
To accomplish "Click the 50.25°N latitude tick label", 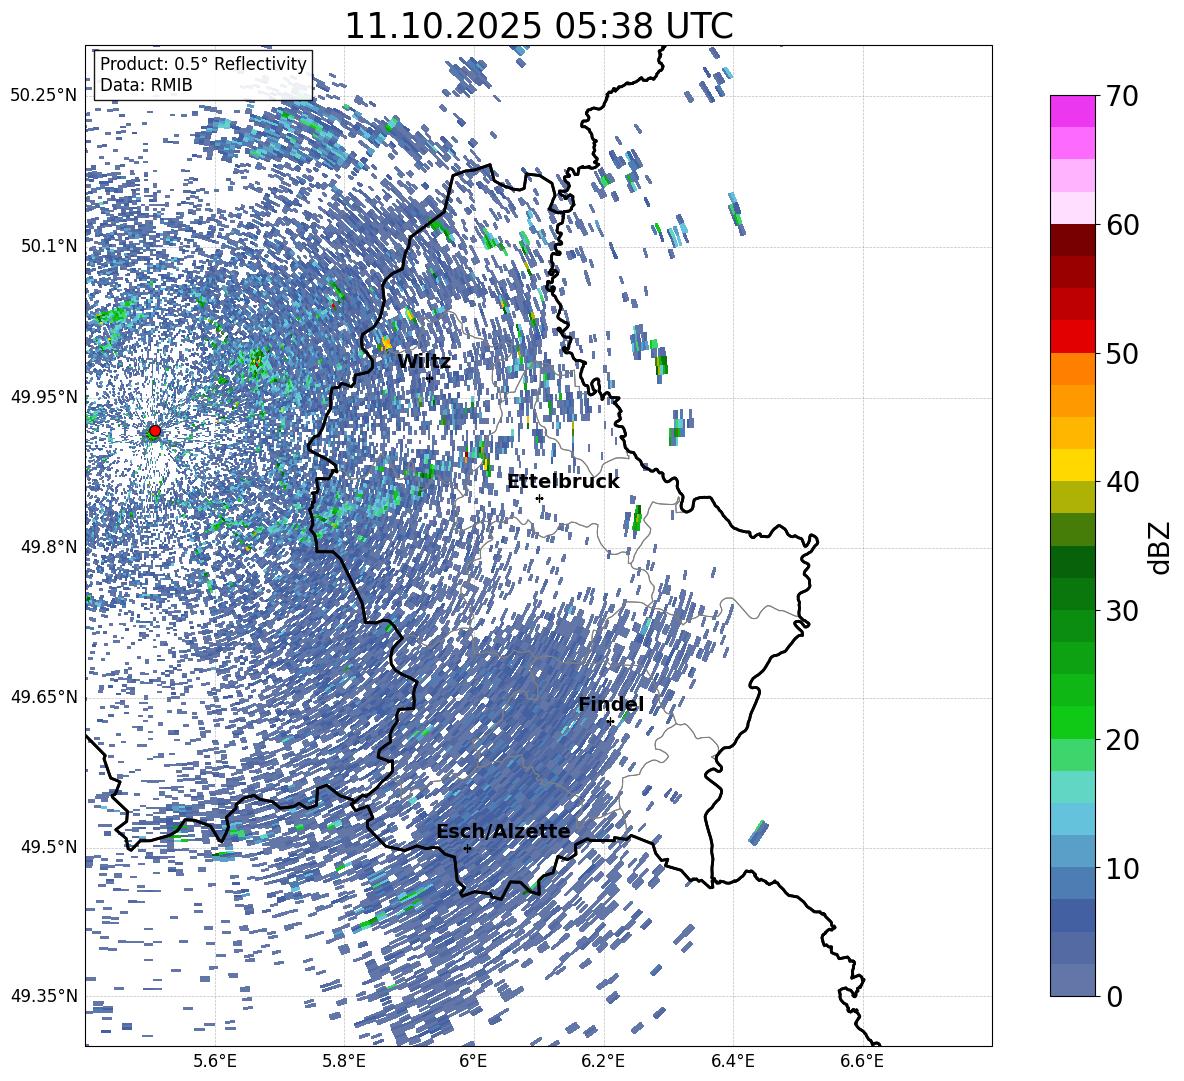I will pos(44,96).
